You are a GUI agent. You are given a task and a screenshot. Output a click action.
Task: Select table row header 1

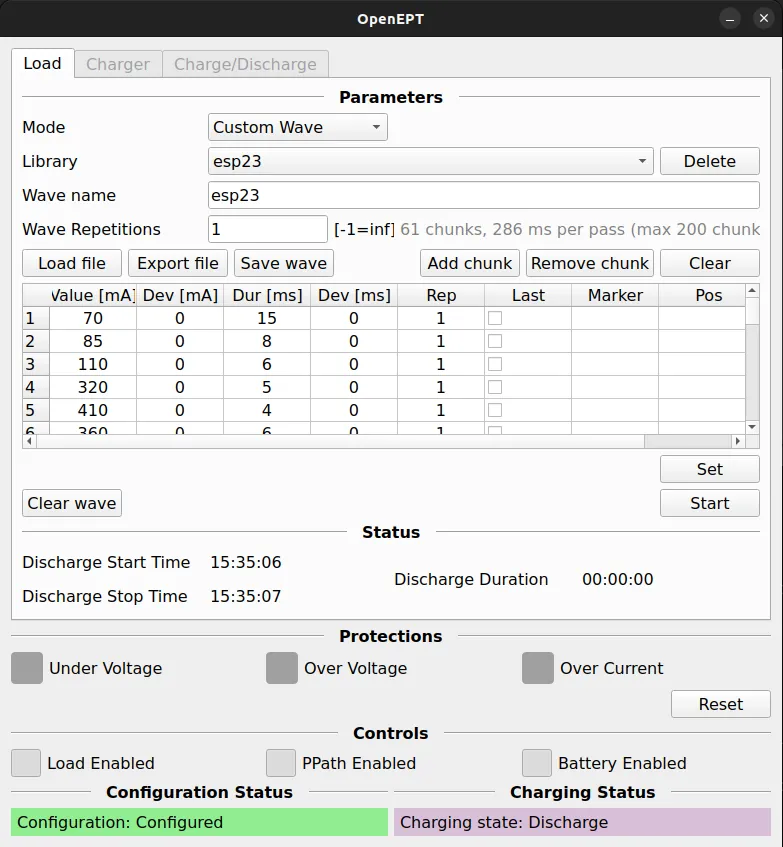[36, 318]
